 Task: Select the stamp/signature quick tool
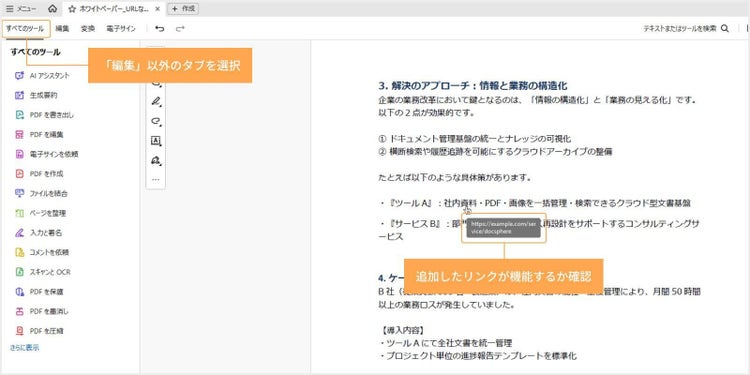(x=156, y=160)
